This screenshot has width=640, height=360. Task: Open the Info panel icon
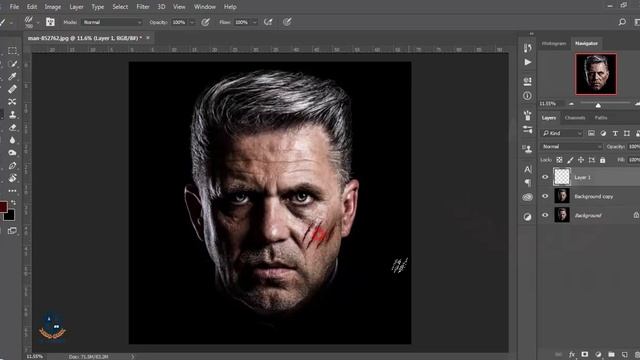527,96
